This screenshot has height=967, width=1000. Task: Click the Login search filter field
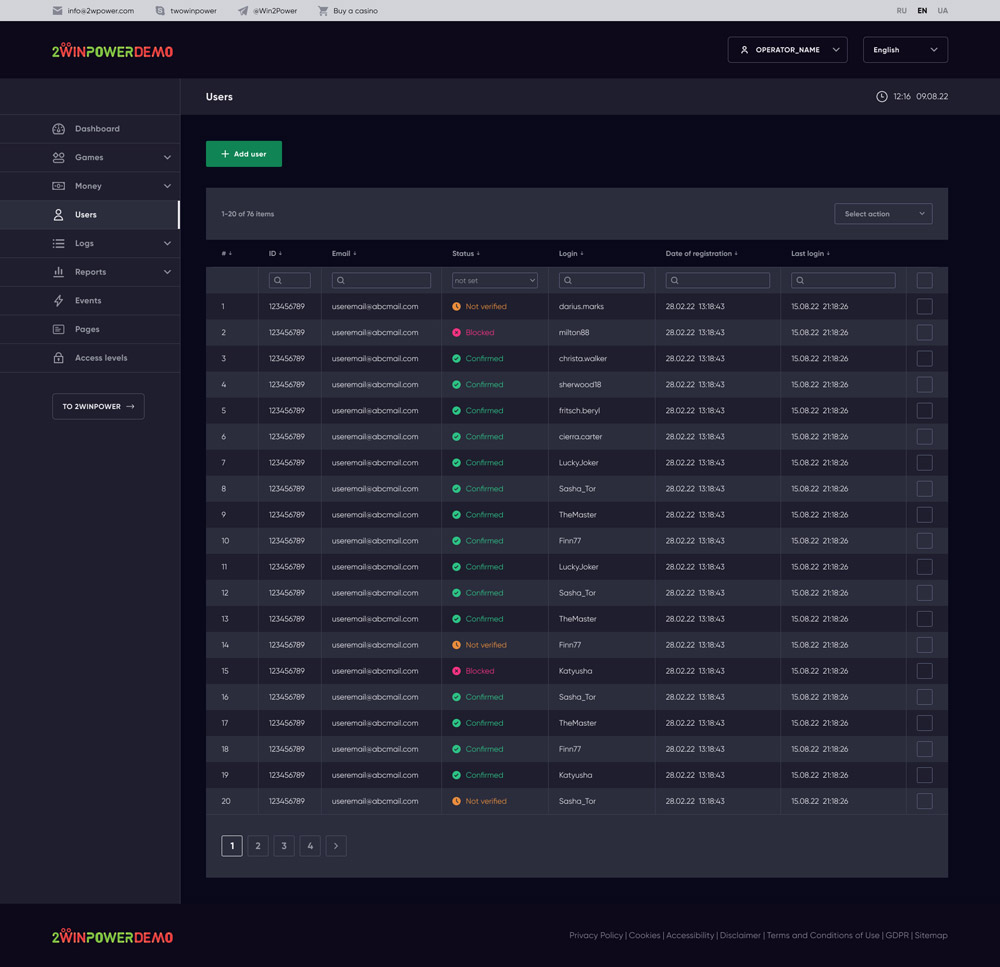coord(602,281)
